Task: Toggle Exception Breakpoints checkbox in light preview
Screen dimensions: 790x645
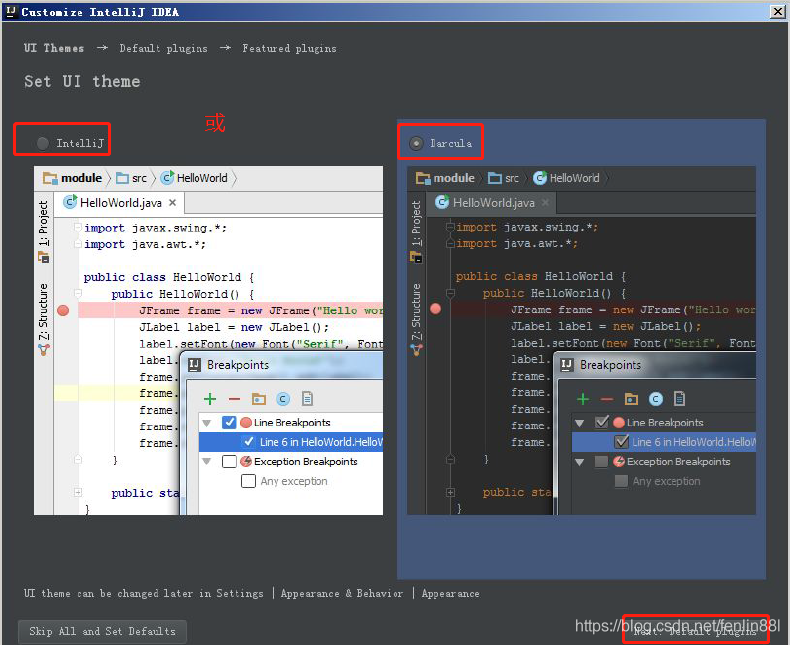Action: (229, 462)
